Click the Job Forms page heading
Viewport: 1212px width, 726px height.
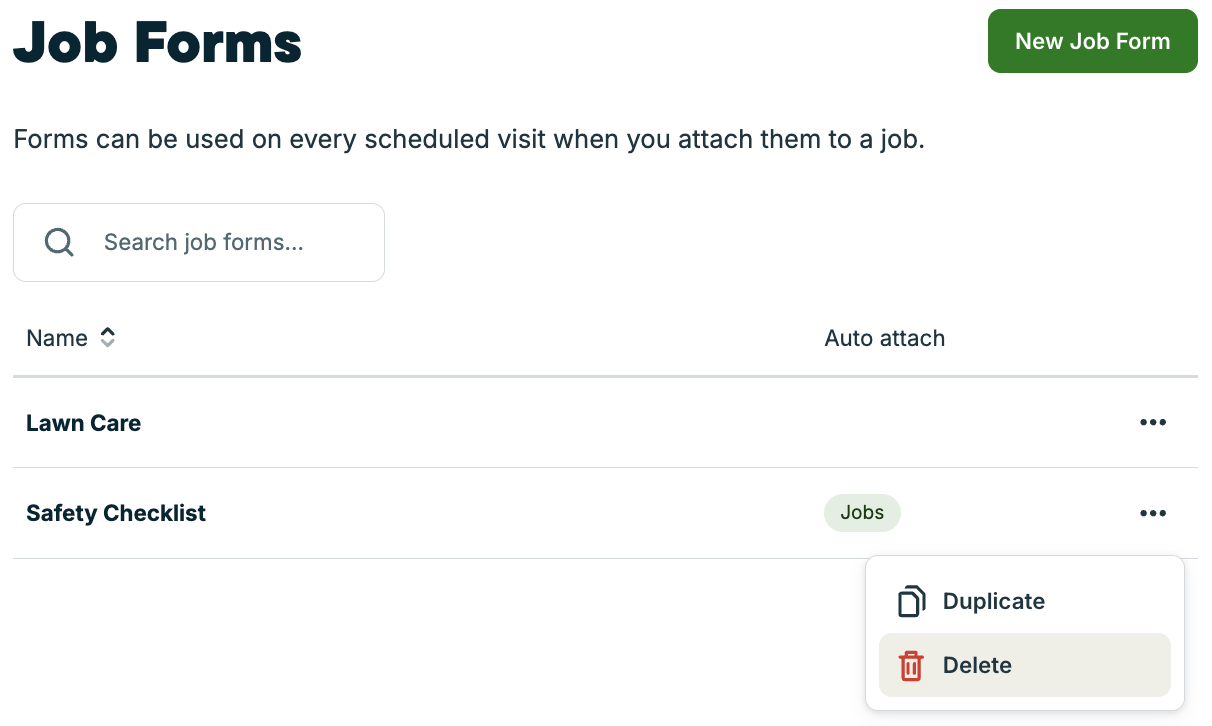[158, 42]
